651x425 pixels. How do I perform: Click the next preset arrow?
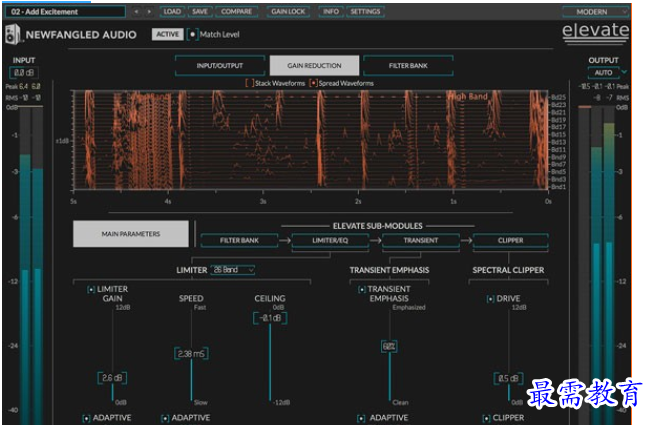click(147, 12)
